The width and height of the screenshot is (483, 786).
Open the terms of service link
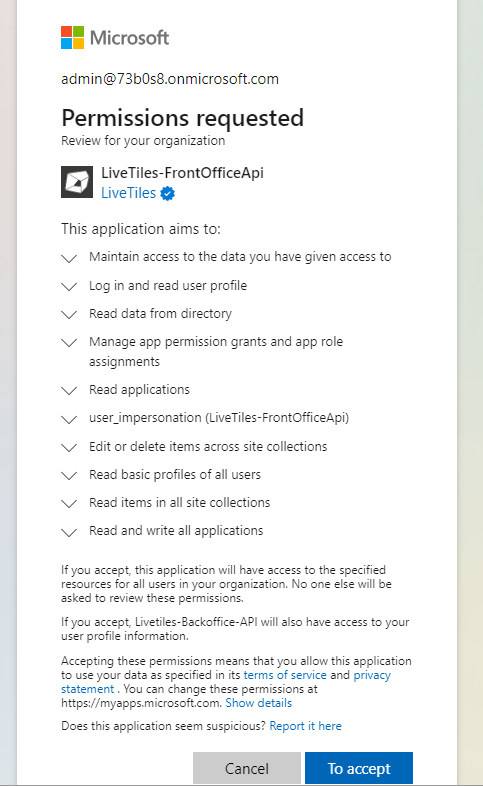(x=285, y=675)
